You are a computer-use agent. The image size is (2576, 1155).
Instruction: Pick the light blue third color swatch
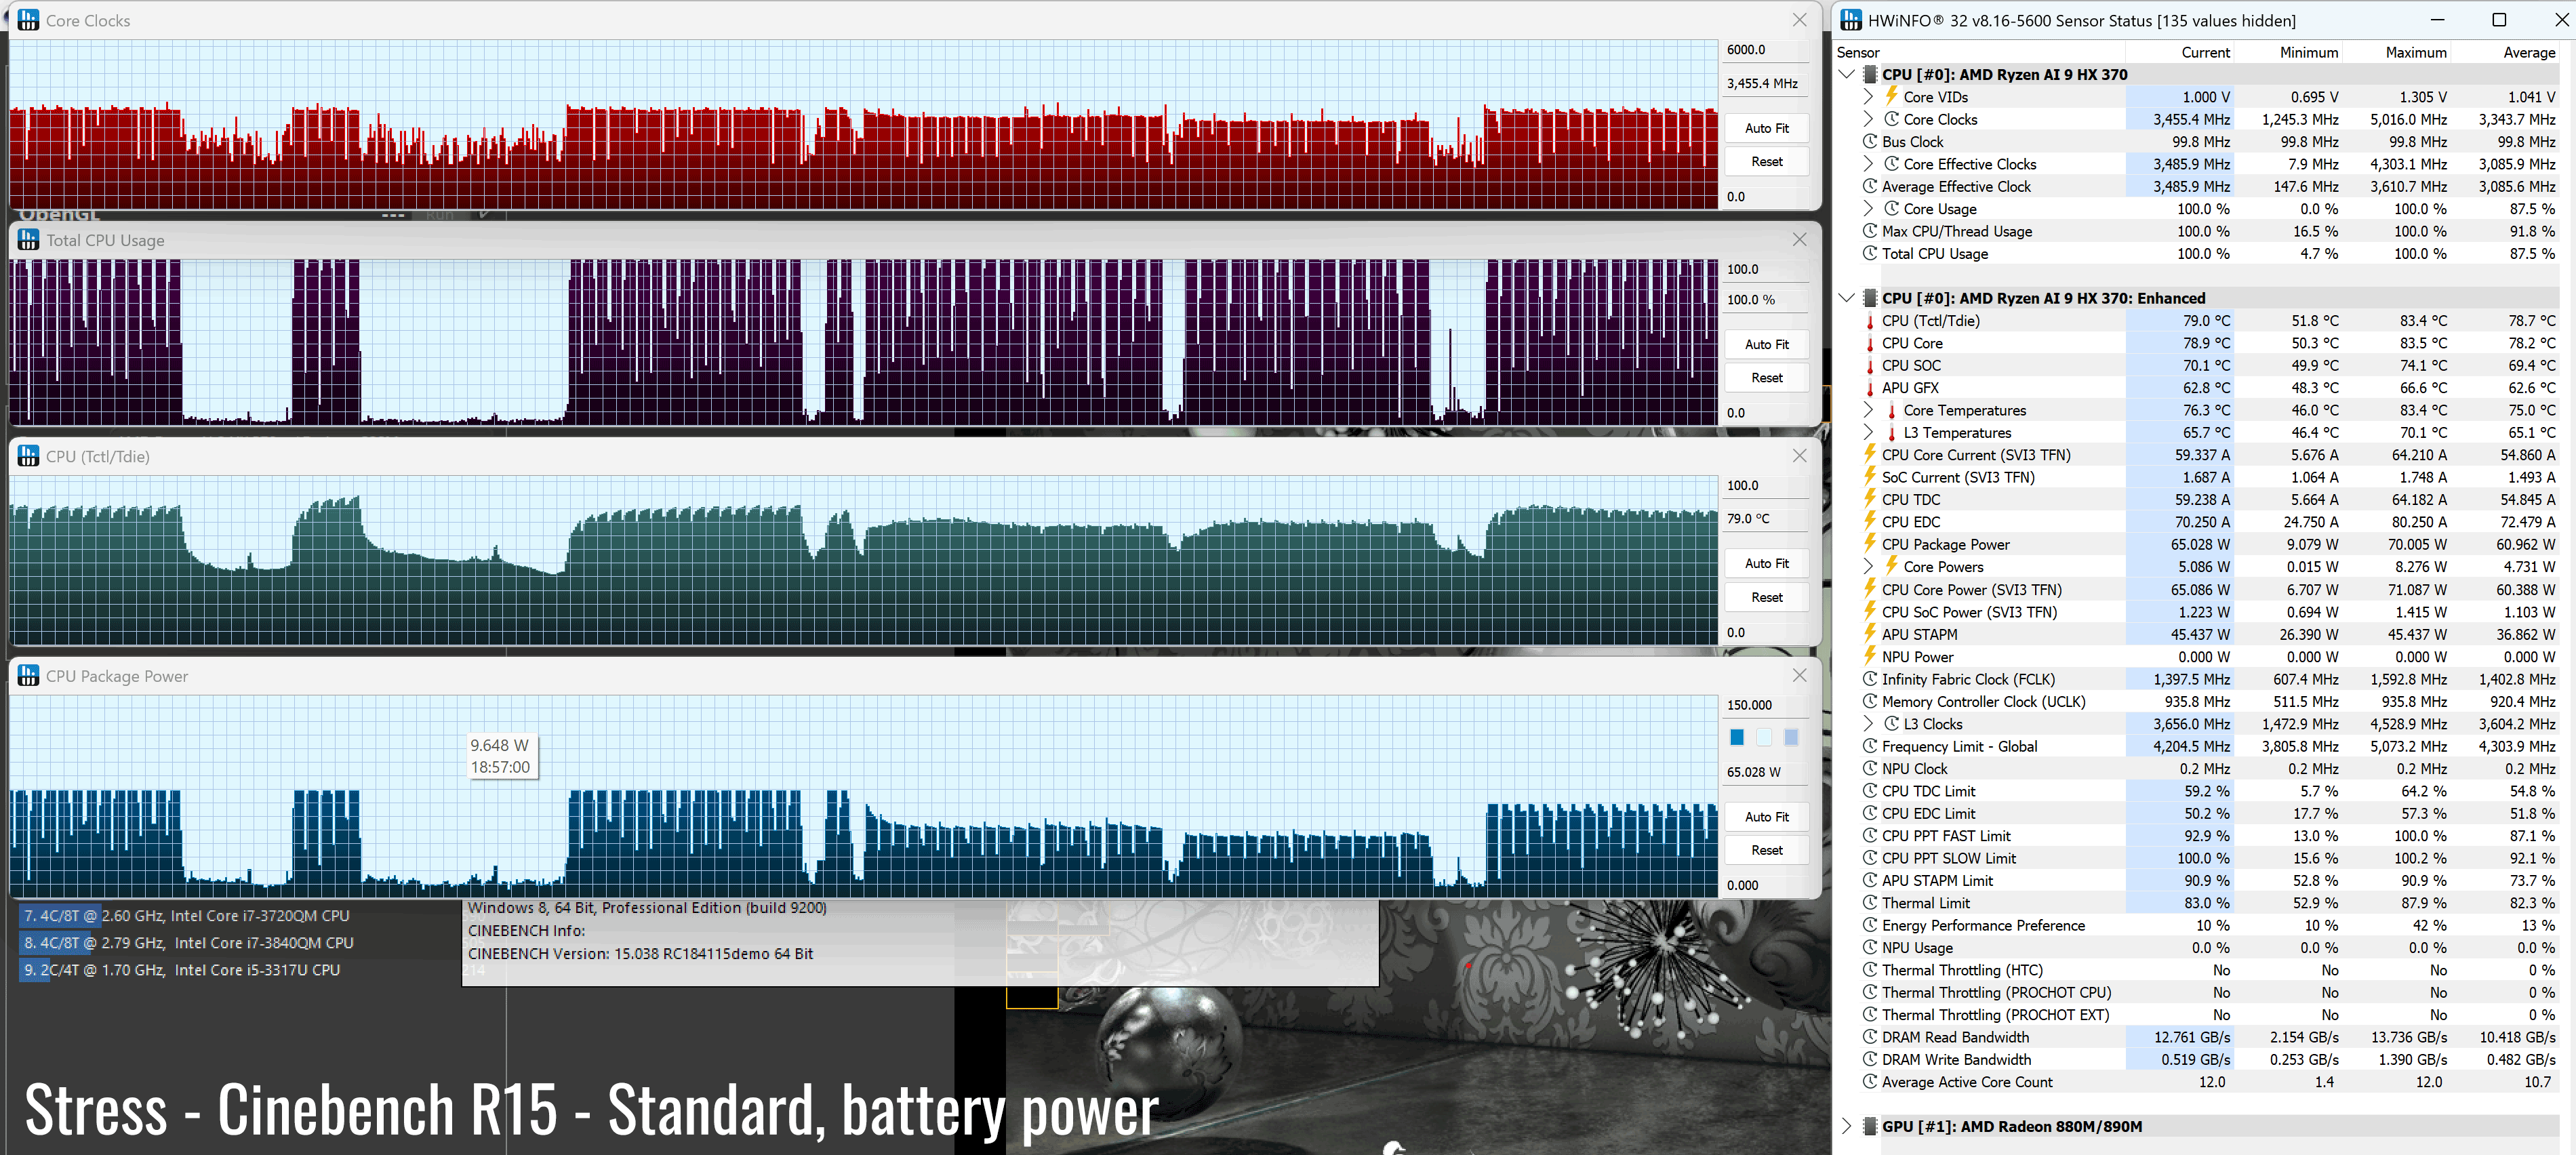tap(1791, 737)
